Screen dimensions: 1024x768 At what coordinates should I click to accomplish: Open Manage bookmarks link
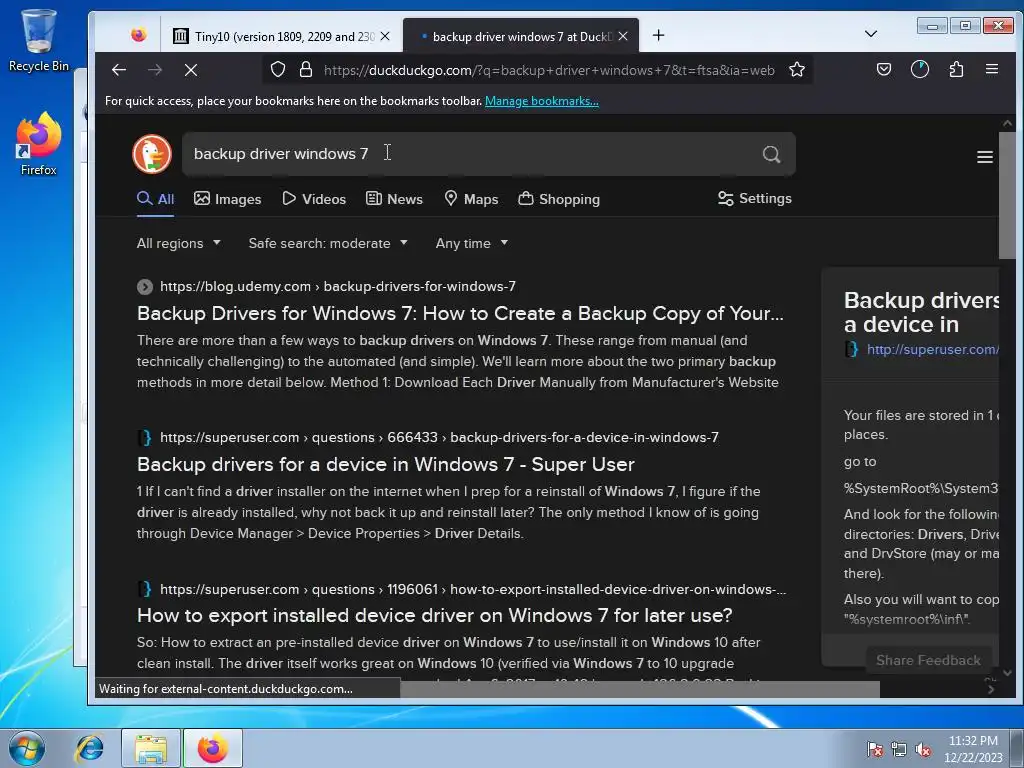coord(541,101)
